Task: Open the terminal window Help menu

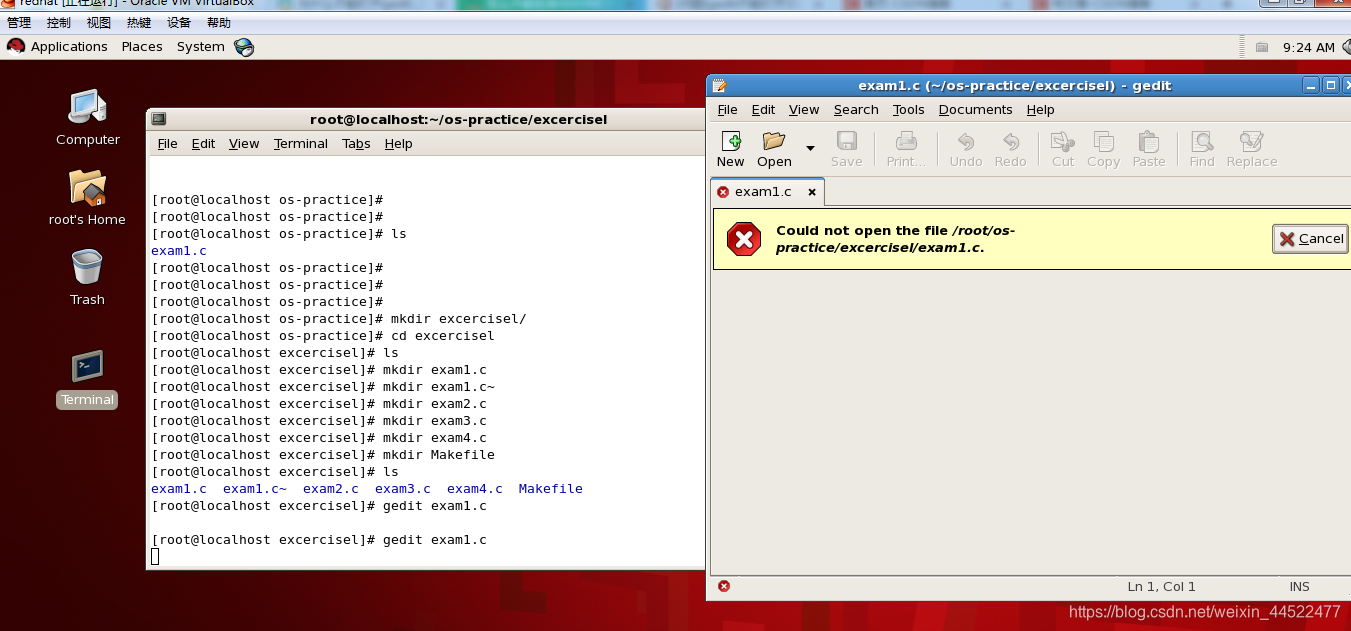Action: tap(398, 144)
